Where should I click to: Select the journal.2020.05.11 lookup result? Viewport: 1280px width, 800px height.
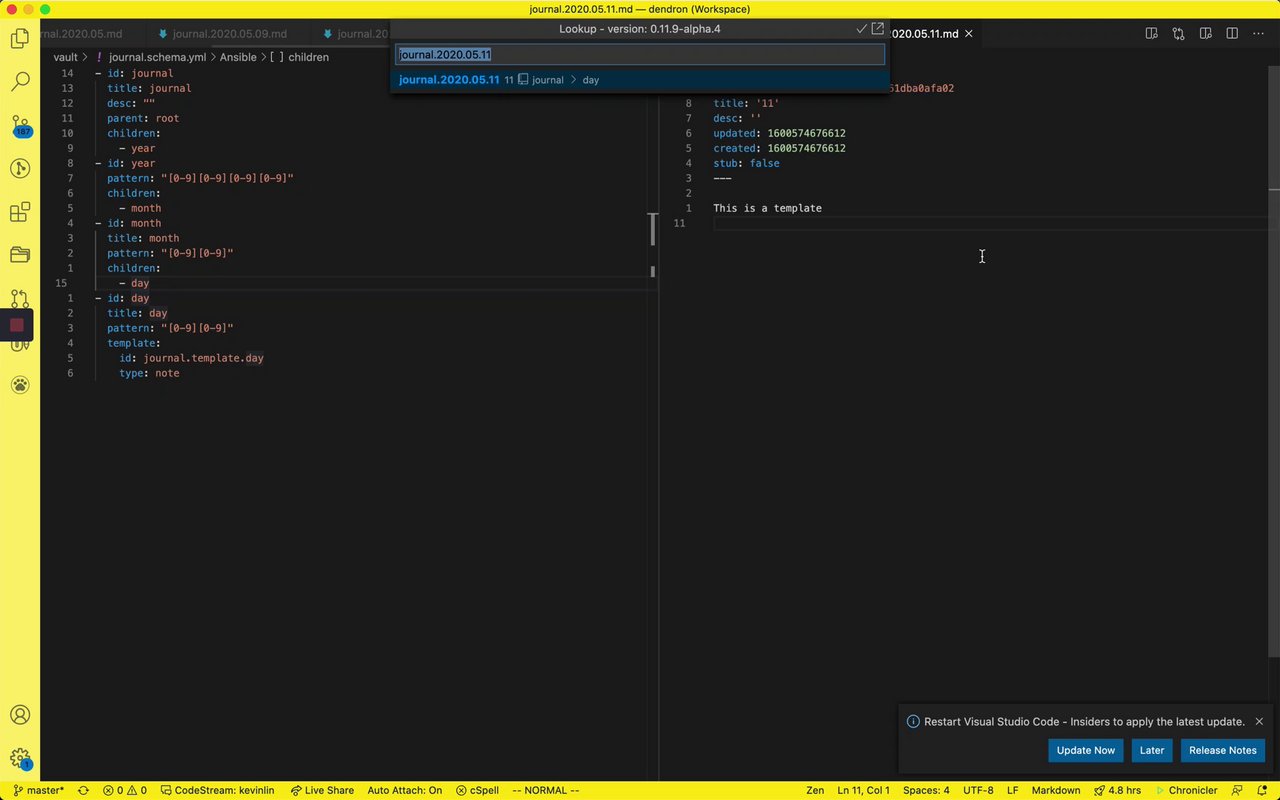pyautogui.click(x=640, y=80)
